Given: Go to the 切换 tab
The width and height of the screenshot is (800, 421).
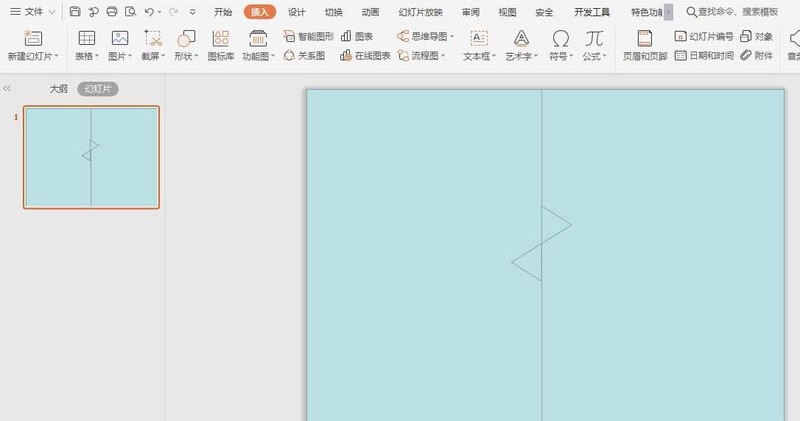Looking at the screenshot, I should pos(334,12).
